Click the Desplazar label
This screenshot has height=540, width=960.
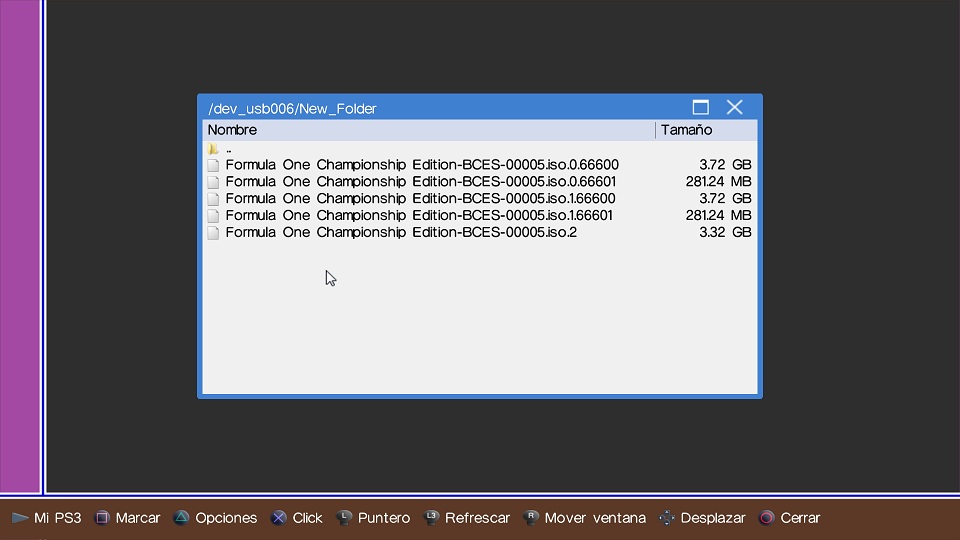click(x=713, y=519)
